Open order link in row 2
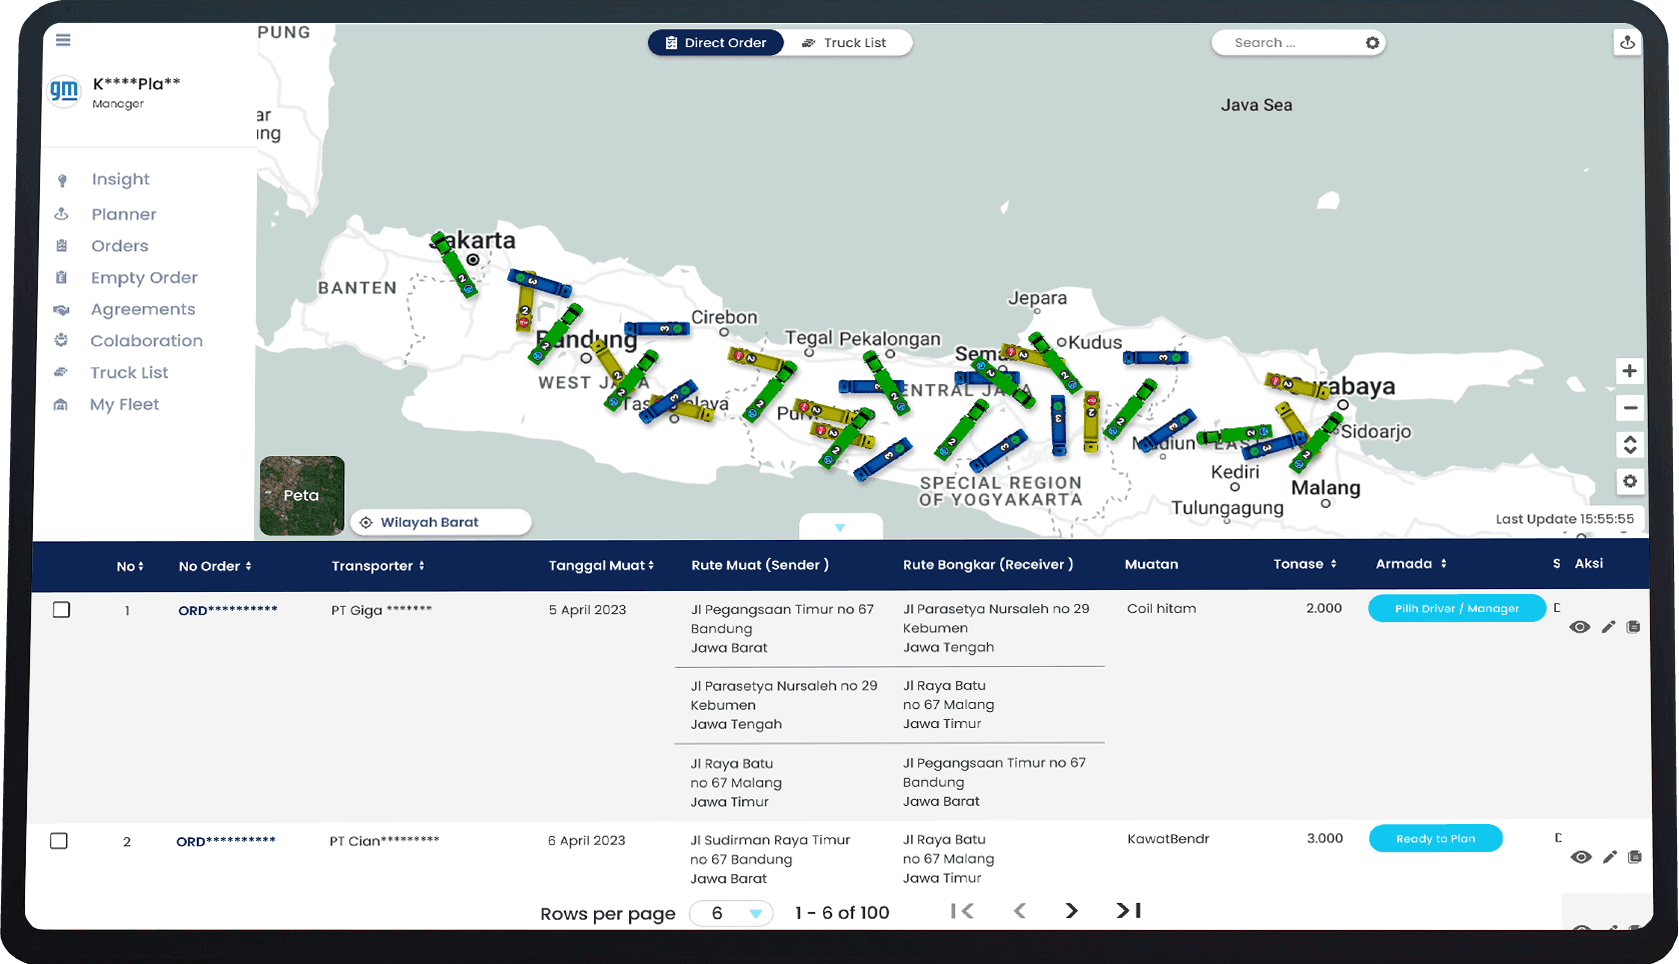The image size is (1679, 964). click(226, 841)
